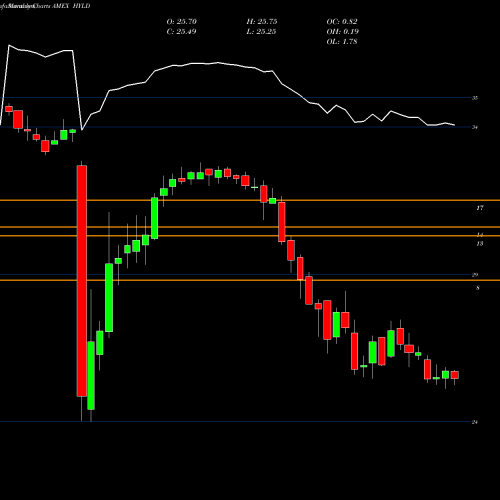Select the OC: 0.82 reading

point(342,22)
